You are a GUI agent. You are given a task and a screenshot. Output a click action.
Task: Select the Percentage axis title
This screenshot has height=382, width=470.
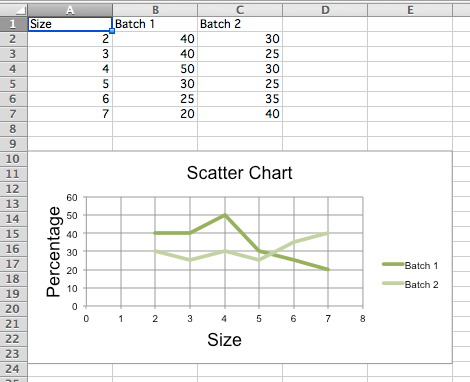[x=53, y=252]
